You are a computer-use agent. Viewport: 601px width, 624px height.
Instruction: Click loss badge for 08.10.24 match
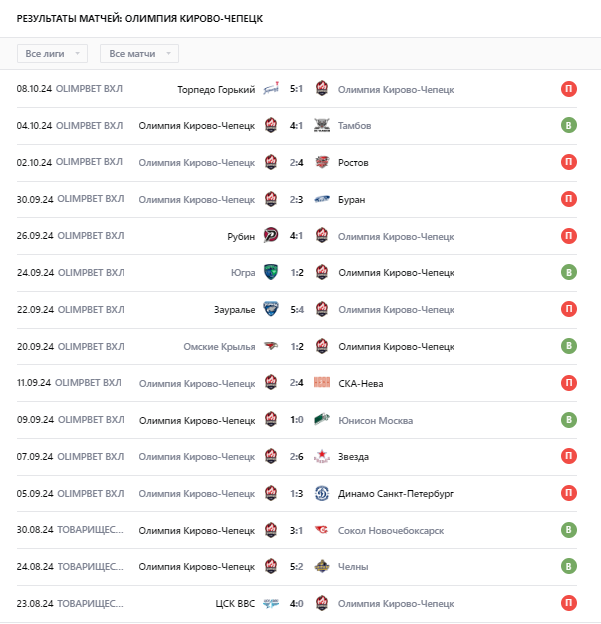point(569,89)
